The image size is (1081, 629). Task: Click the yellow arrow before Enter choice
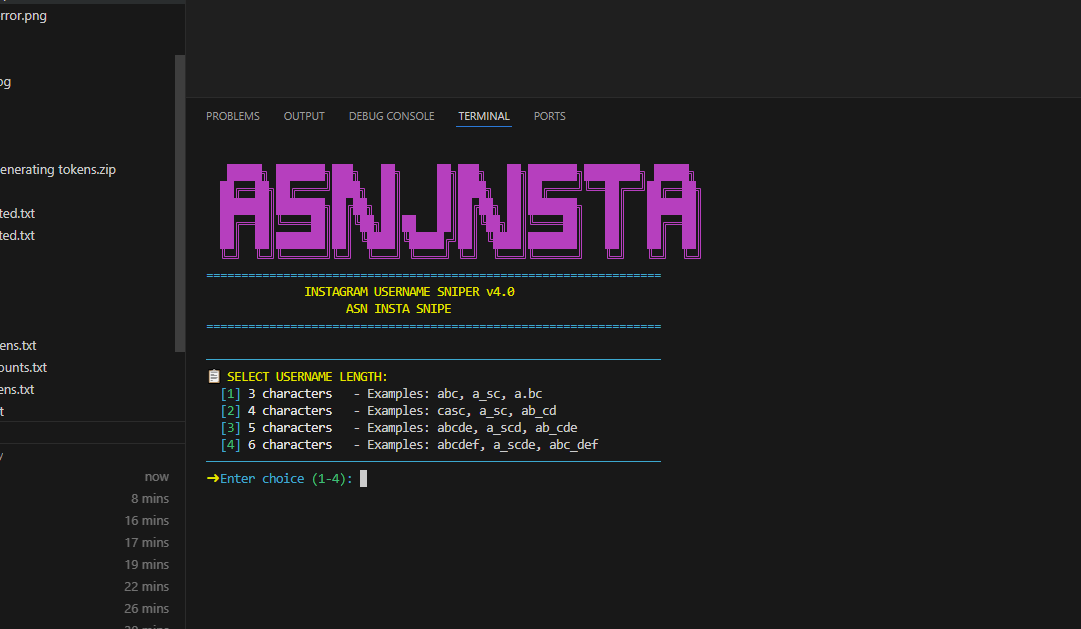(213, 479)
